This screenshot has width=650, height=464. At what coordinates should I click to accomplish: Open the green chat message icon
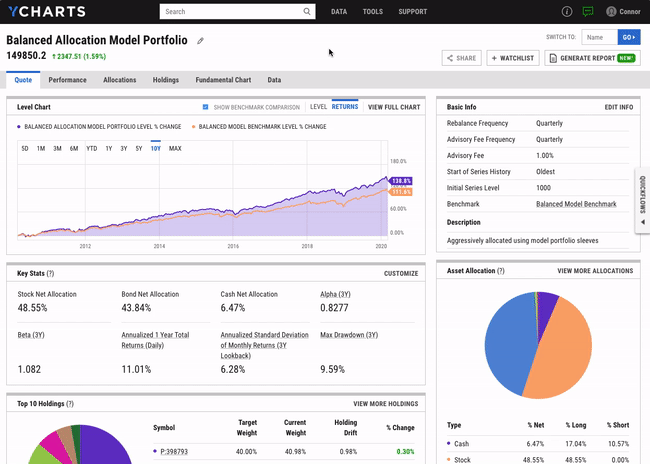pyautogui.click(x=588, y=12)
